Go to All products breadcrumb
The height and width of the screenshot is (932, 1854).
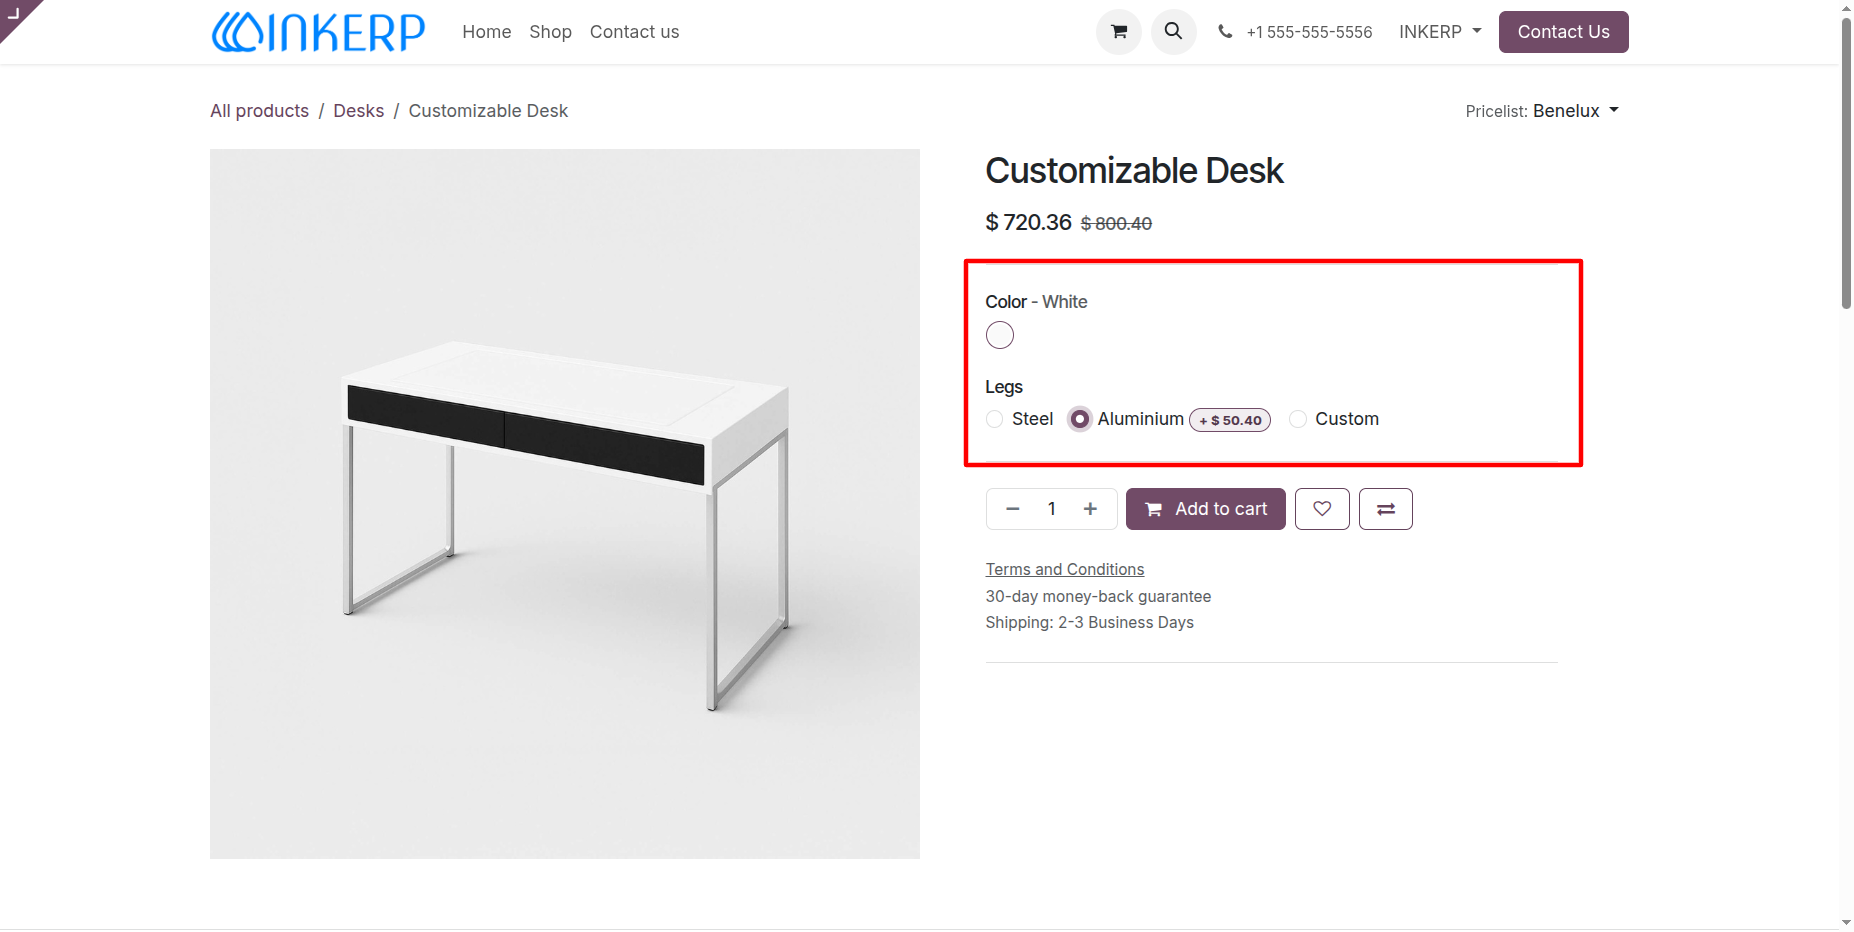click(x=260, y=111)
